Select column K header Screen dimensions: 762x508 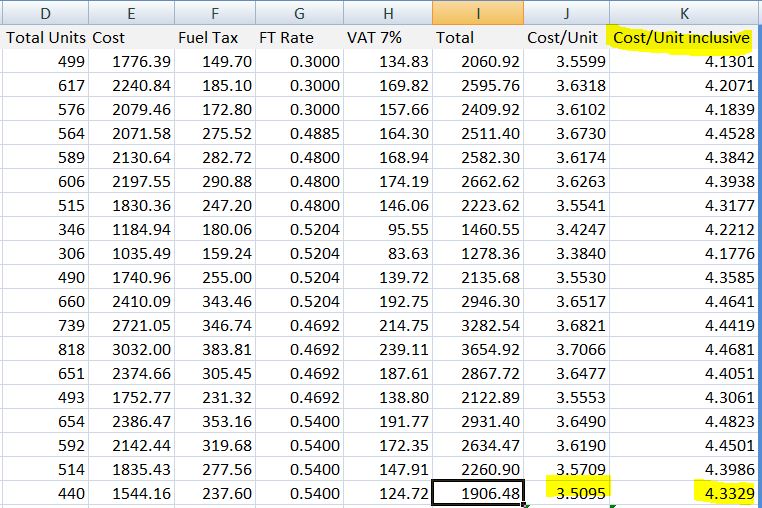685,13
